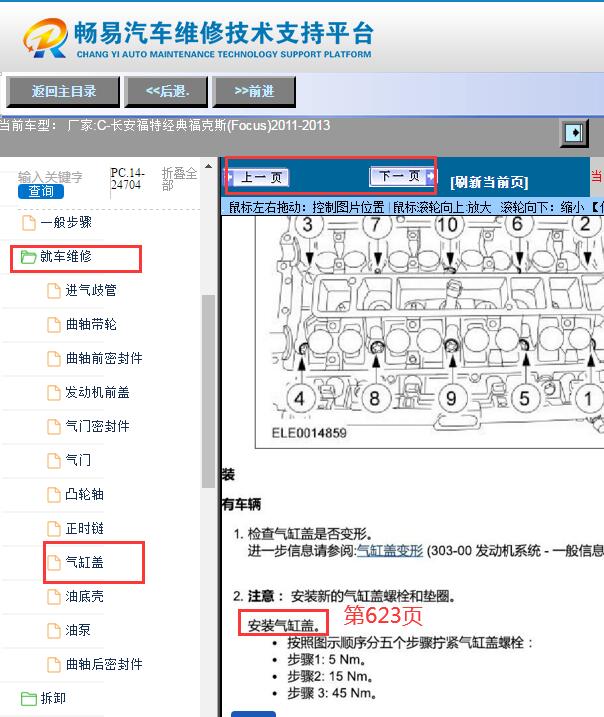Image resolution: width=604 pixels, height=717 pixels.
Task: Click 返回主目录 button
Action: coord(63,91)
